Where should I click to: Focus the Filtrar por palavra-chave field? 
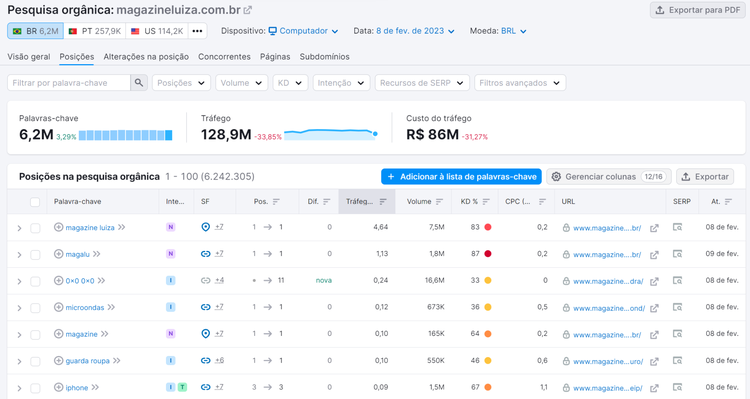pyautogui.click(x=69, y=83)
